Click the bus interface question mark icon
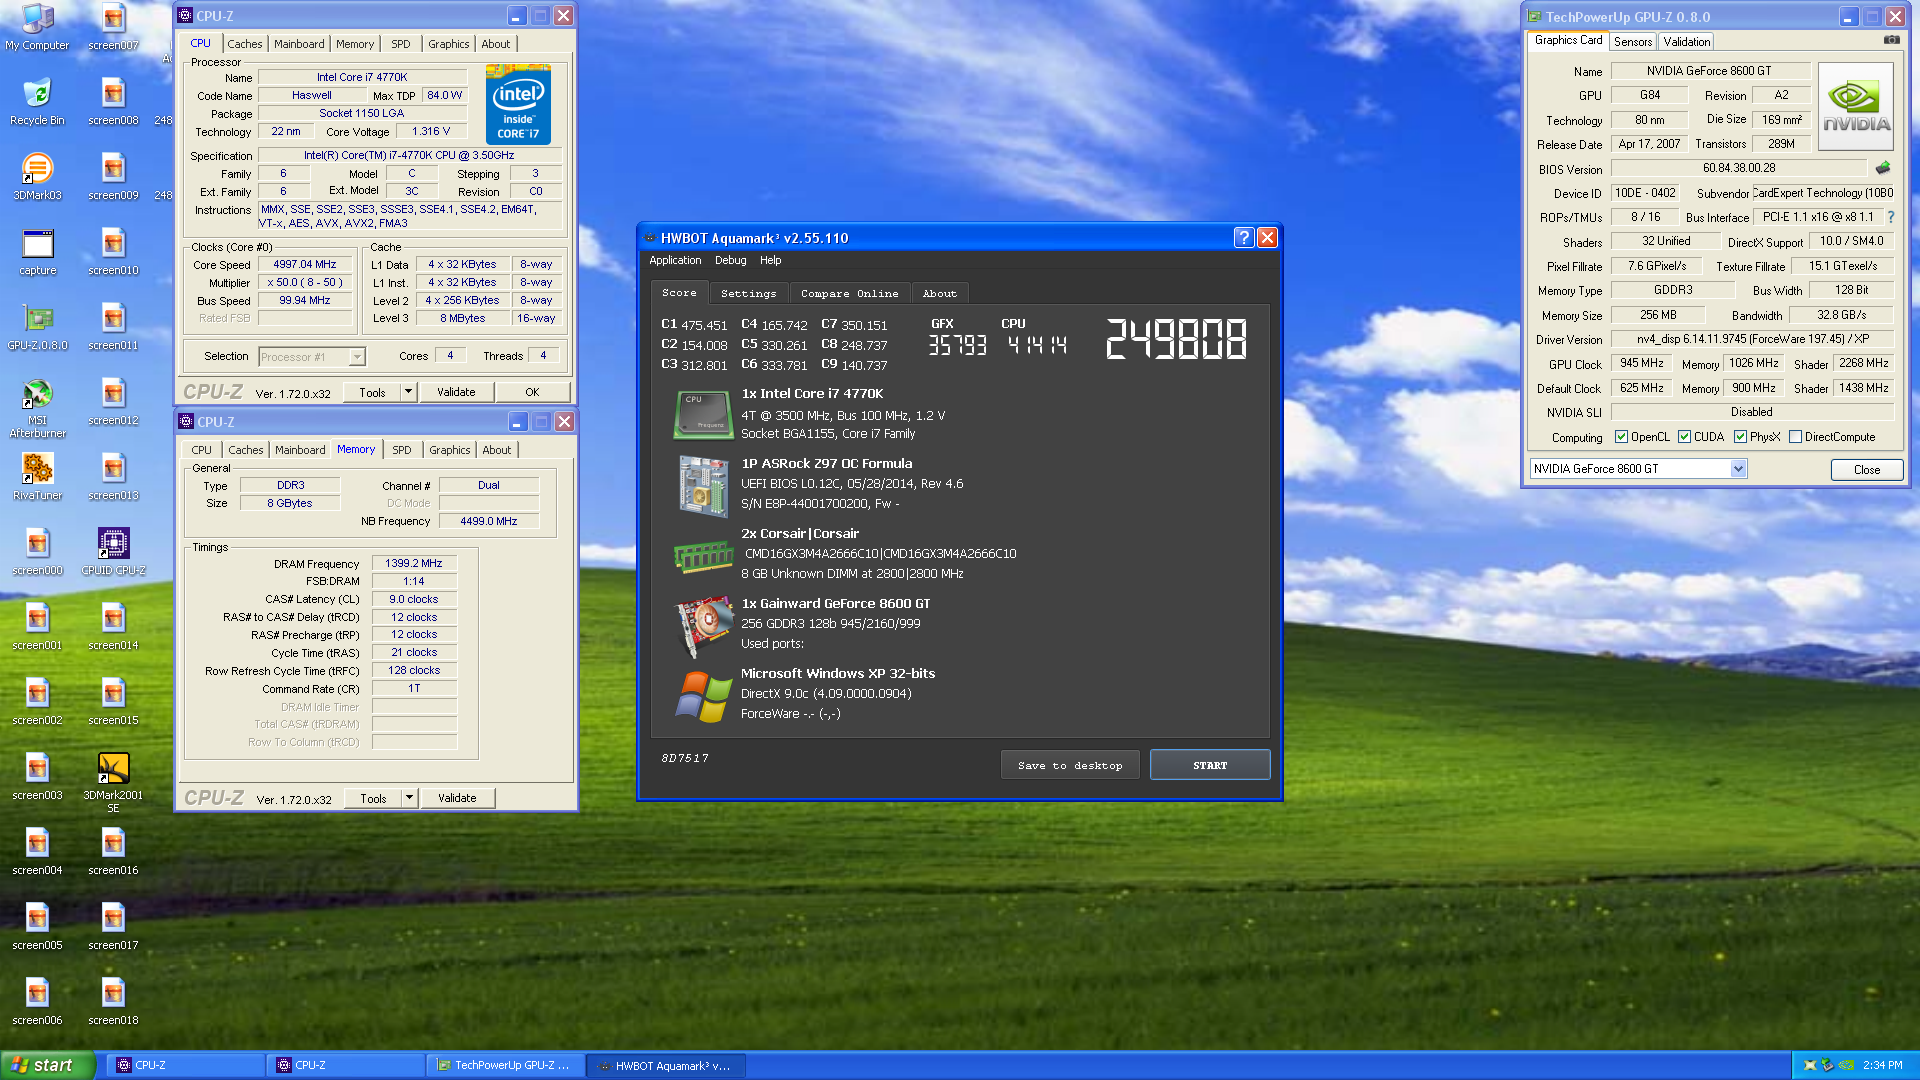This screenshot has height=1080, width=1920. pyautogui.click(x=1890, y=217)
